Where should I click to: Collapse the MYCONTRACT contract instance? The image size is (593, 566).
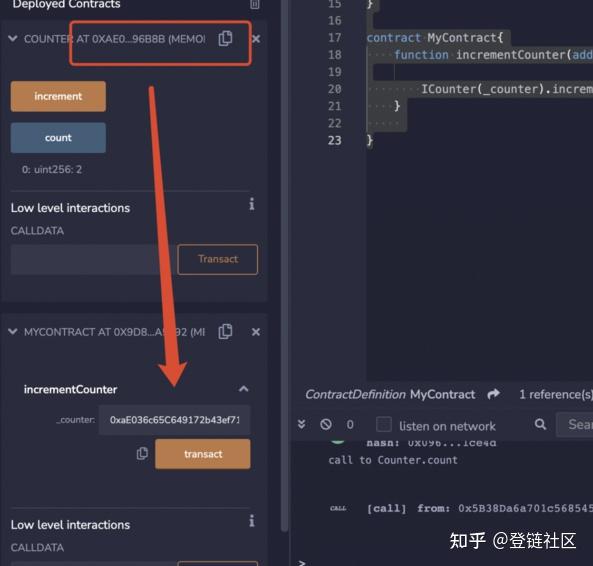click(x=13, y=332)
